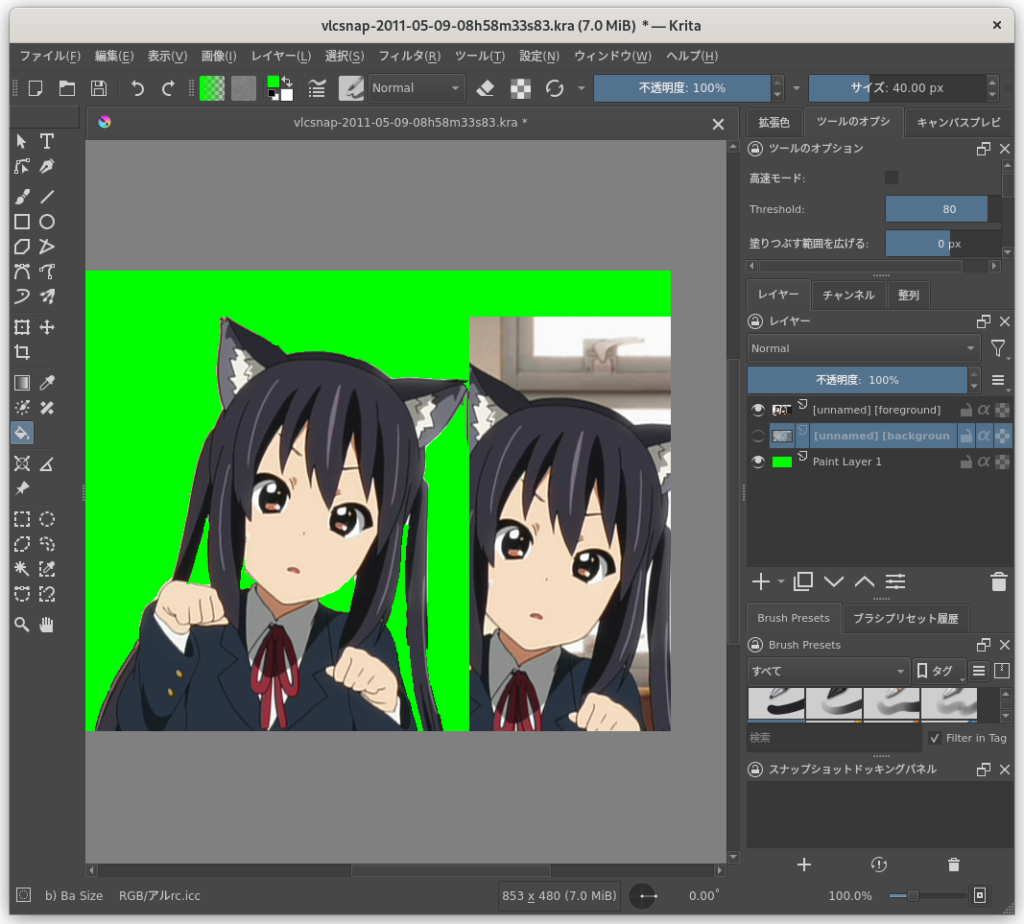Screen dimensions: 1024x924
Task: Add a new snapshot with plus button
Action: point(804,865)
